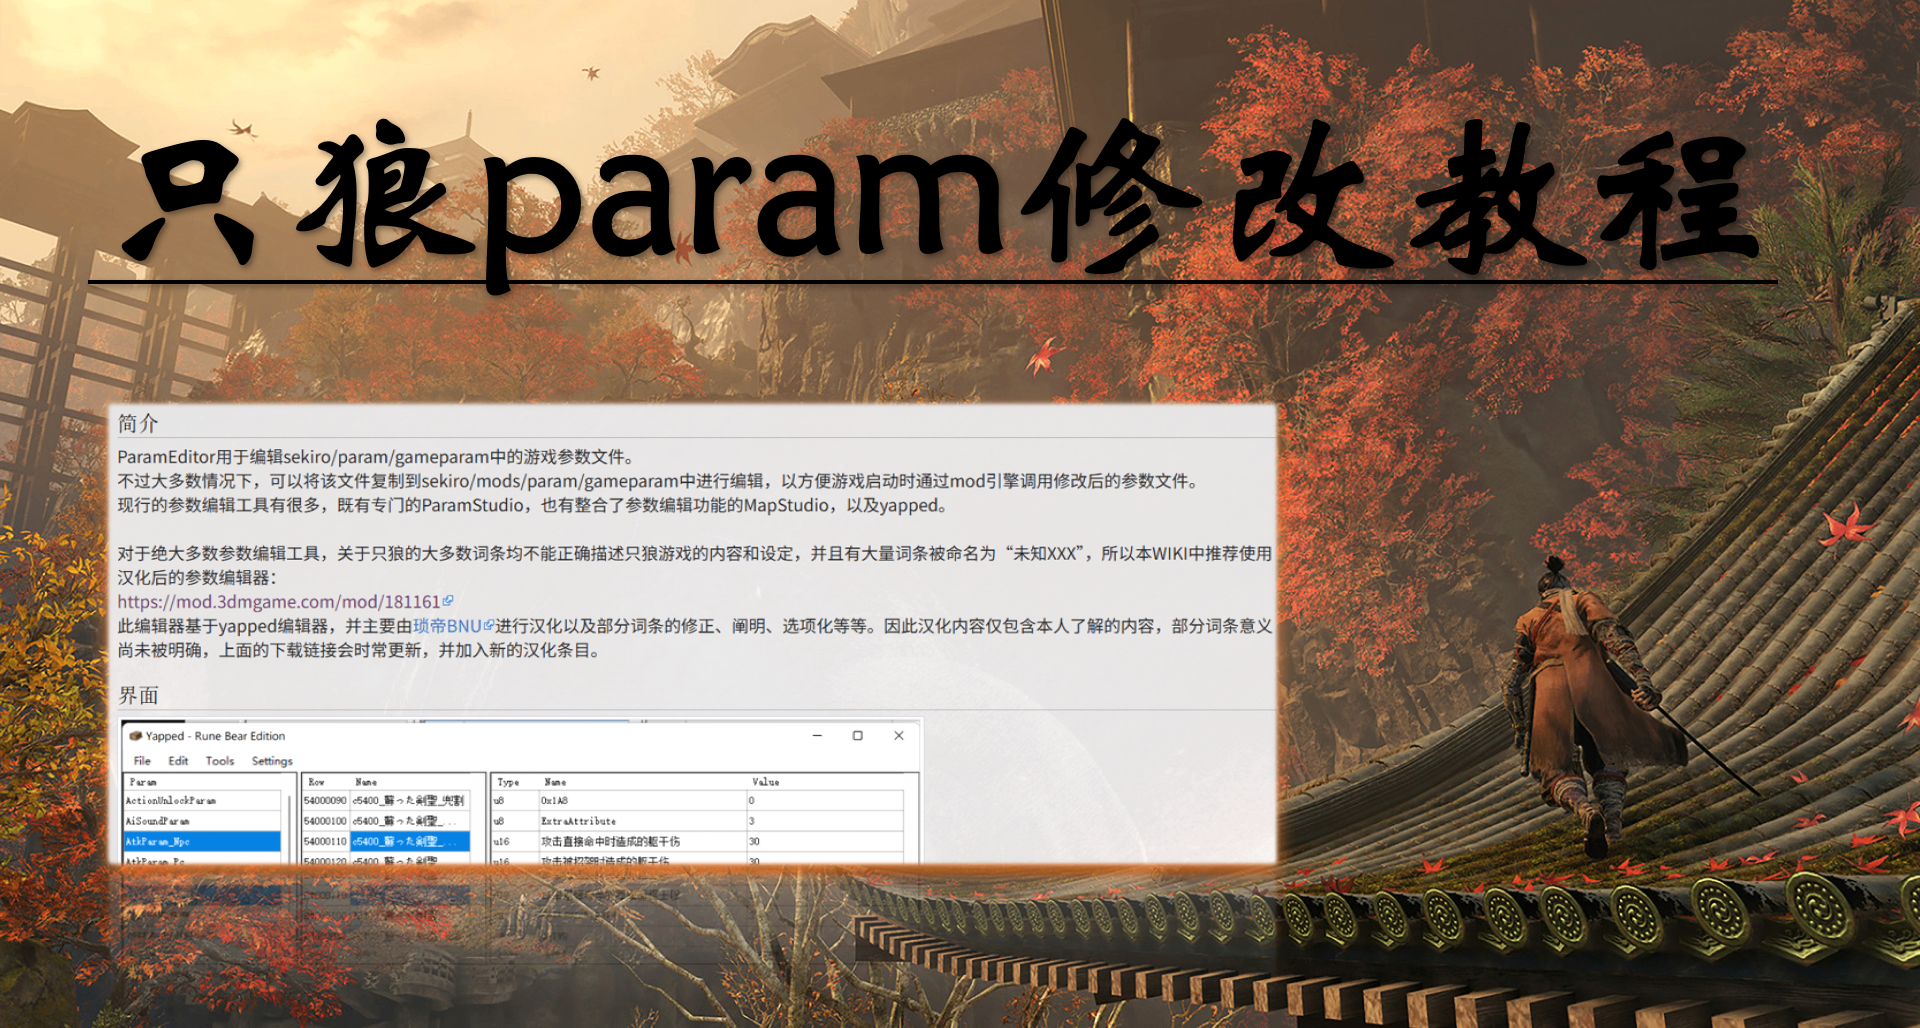Edit the value 3 for ExtraAttribute
This screenshot has height=1028, width=1920.
(825, 821)
